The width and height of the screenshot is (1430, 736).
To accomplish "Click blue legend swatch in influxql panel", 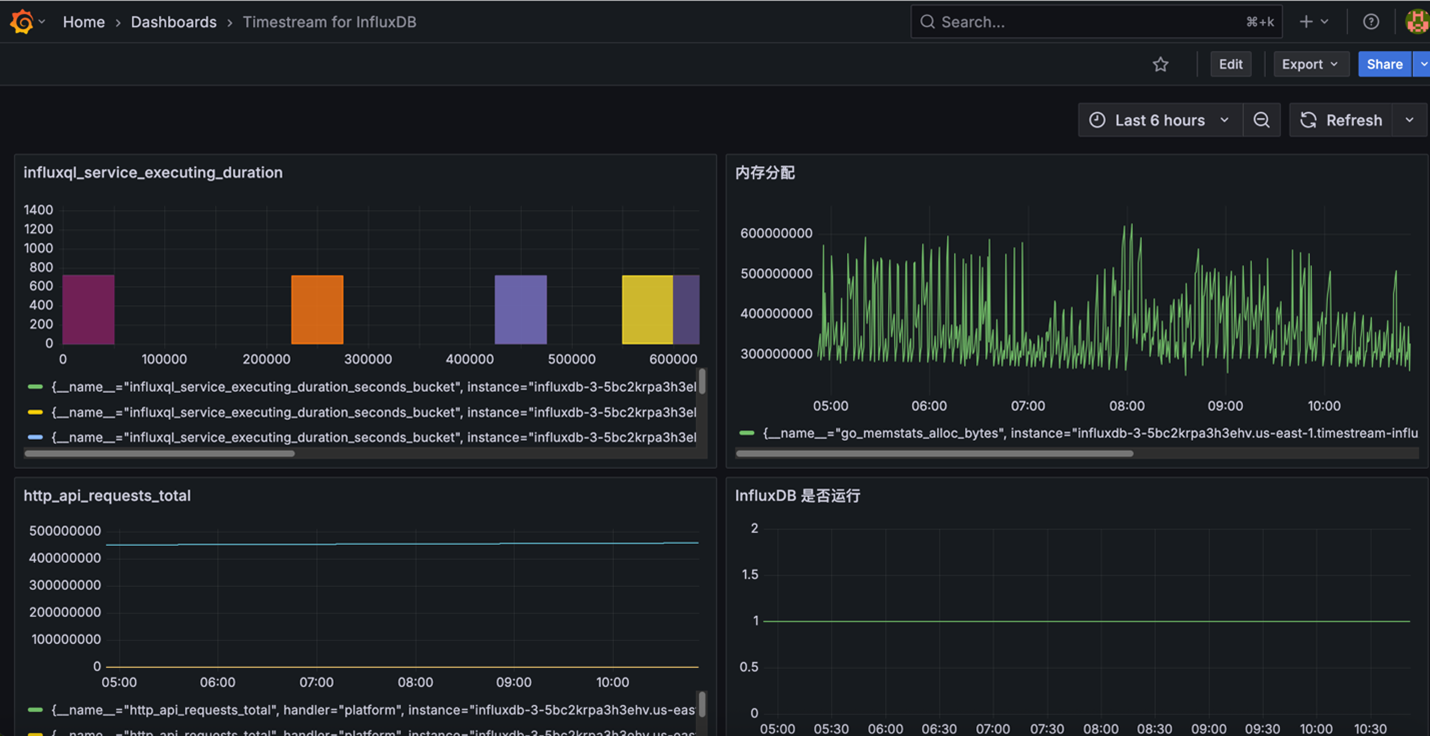I will [x=35, y=437].
